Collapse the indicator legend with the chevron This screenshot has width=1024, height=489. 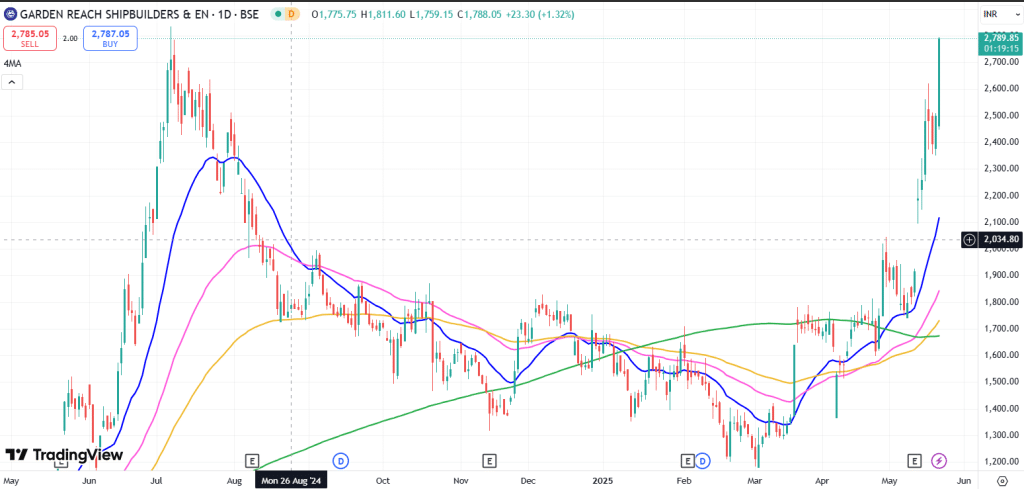click(12, 82)
